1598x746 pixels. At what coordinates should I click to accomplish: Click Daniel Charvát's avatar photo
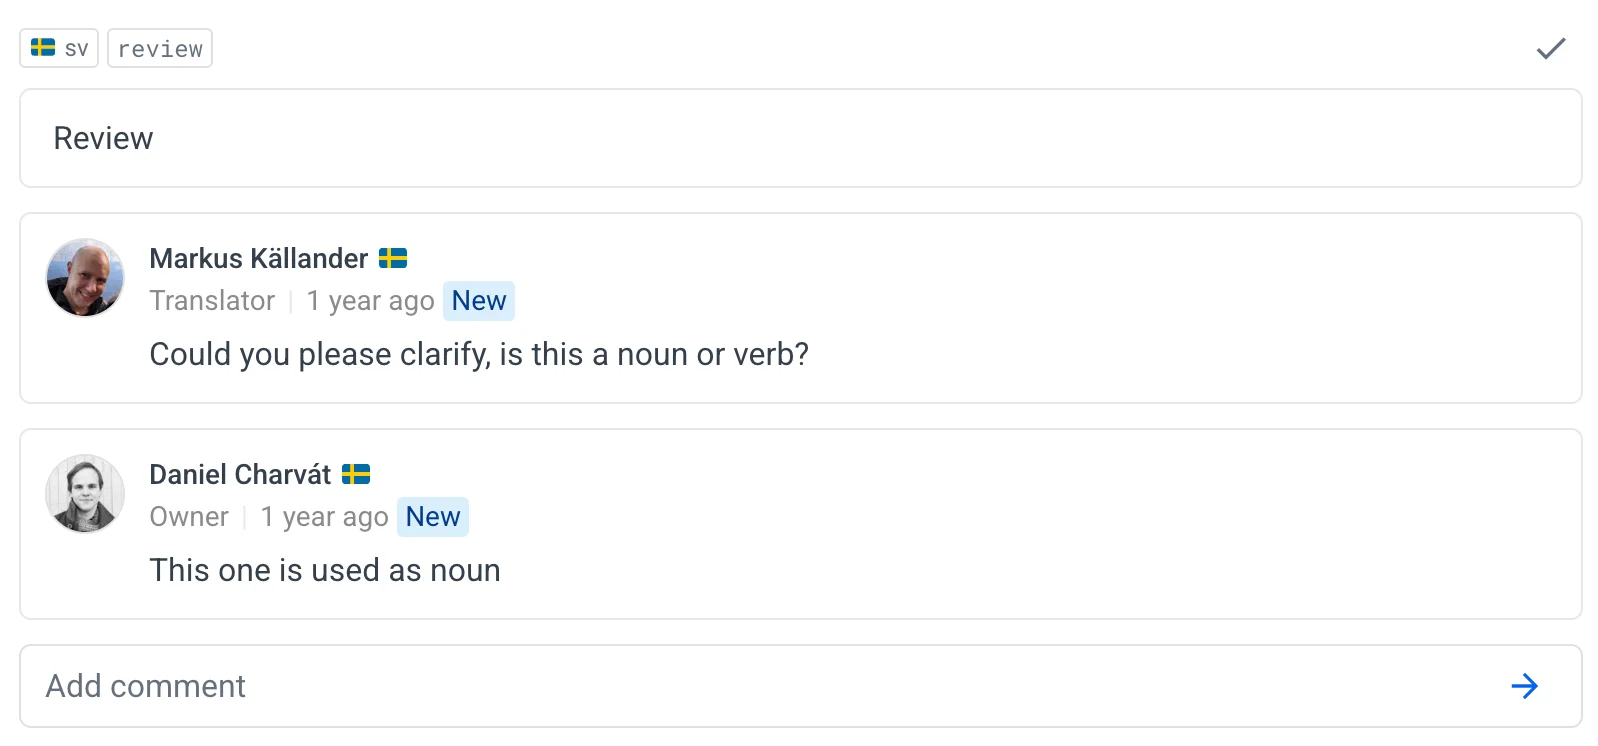click(85, 493)
